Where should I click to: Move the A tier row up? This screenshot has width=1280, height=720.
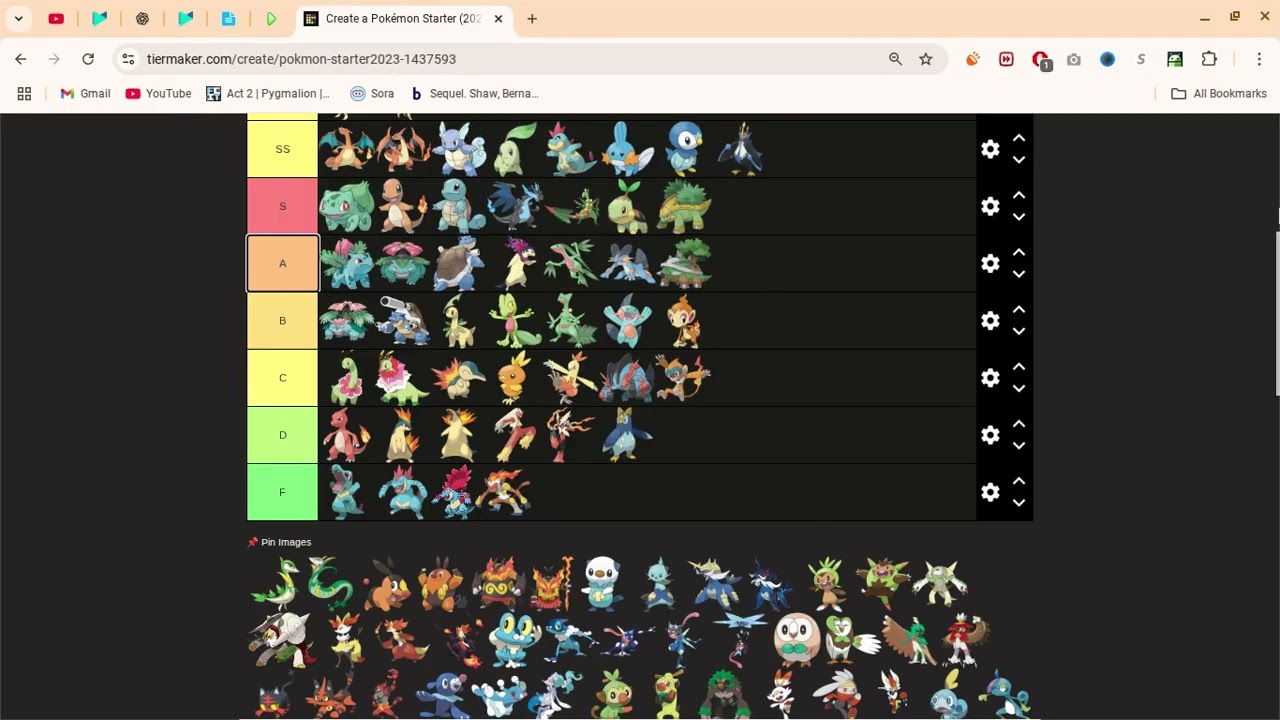coord(1019,252)
